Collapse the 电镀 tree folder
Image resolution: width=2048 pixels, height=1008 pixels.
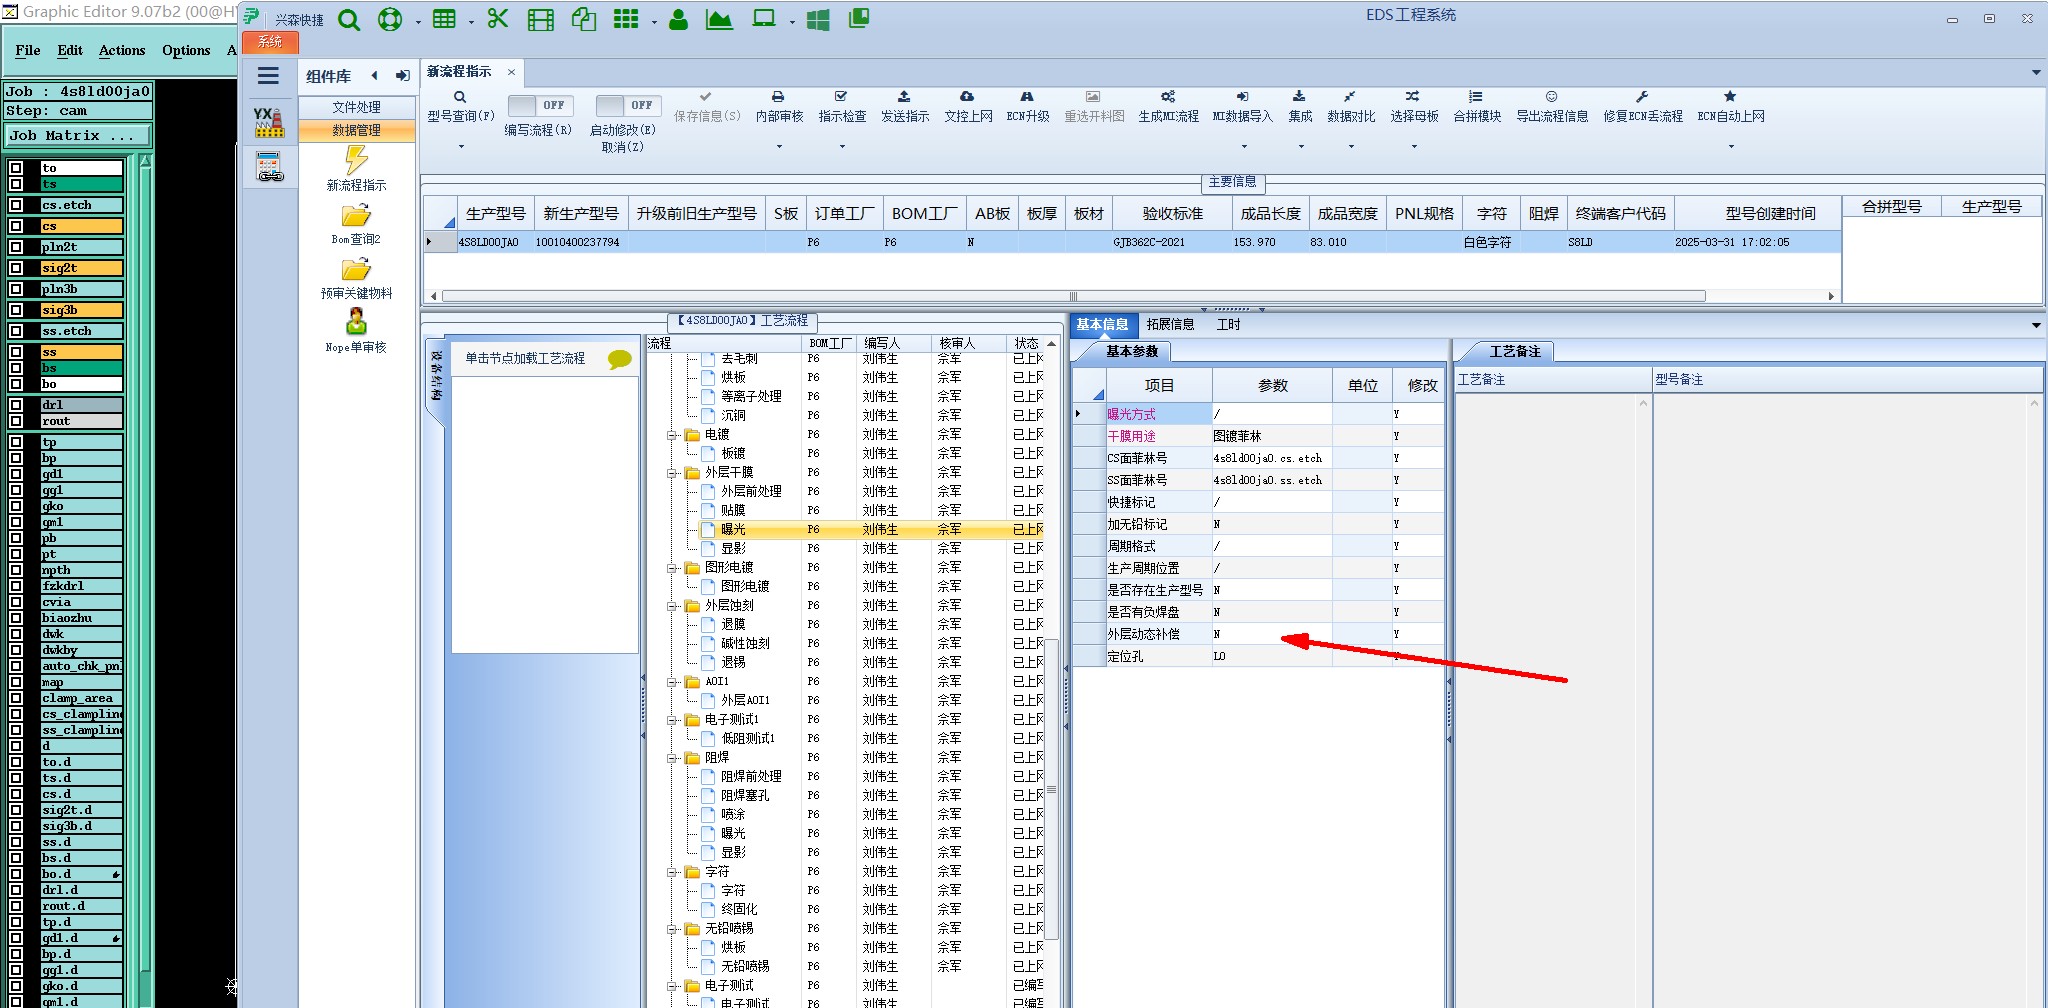pyautogui.click(x=672, y=435)
